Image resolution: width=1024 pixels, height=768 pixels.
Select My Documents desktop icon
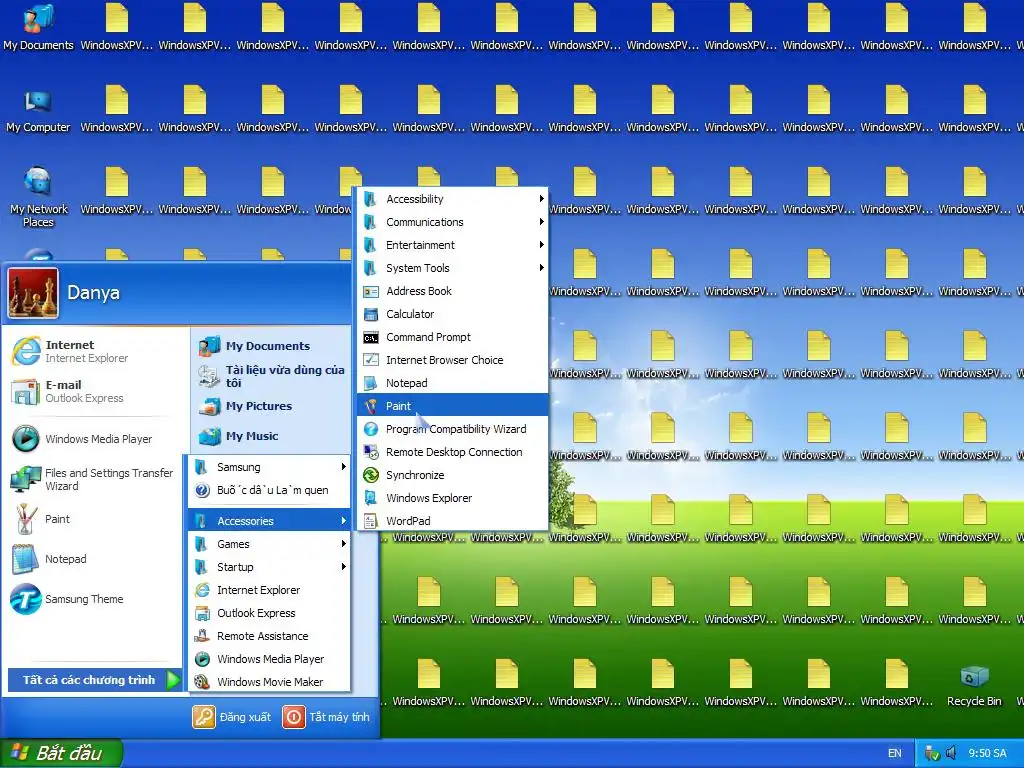point(38,28)
